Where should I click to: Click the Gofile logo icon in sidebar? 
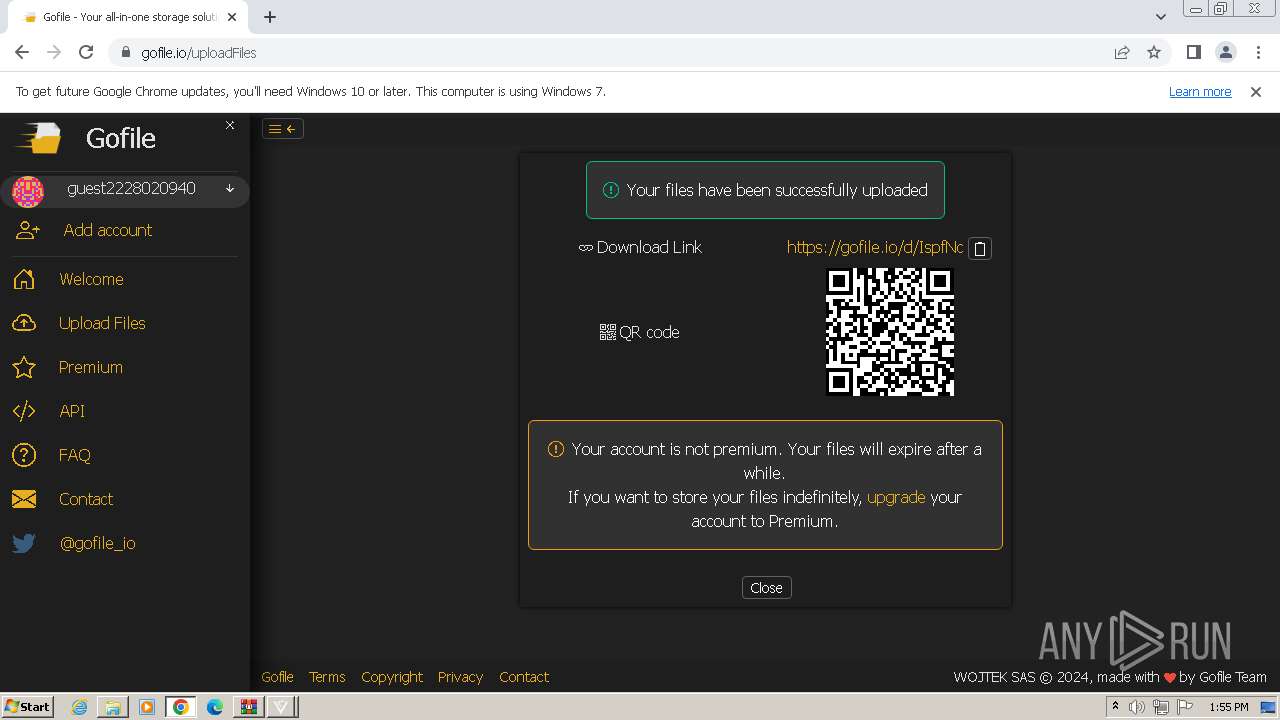point(39,138)
